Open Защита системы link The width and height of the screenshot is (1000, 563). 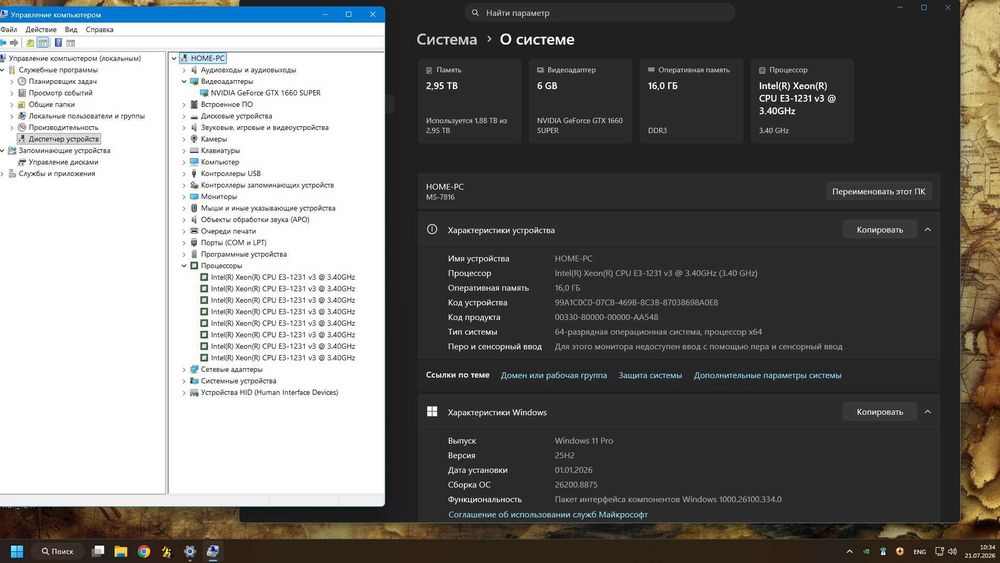point(650,376)
